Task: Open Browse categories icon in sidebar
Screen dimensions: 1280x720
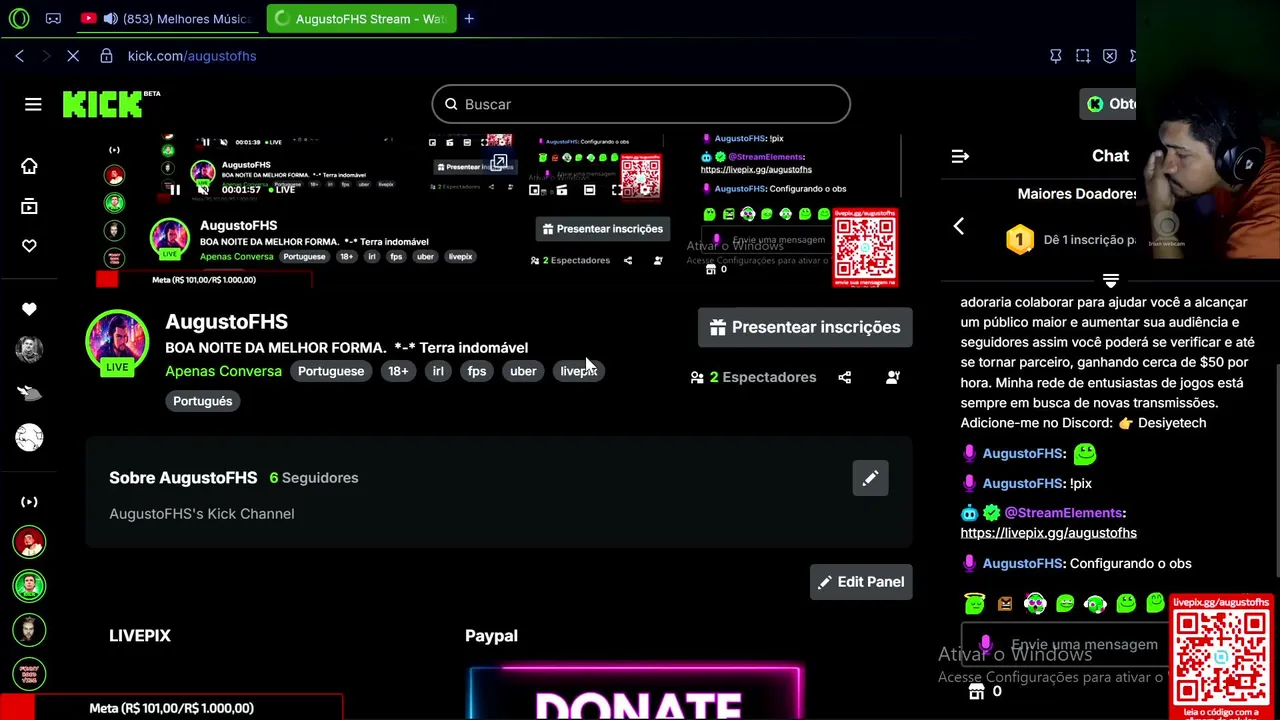Action: click(x=29, y=206)
